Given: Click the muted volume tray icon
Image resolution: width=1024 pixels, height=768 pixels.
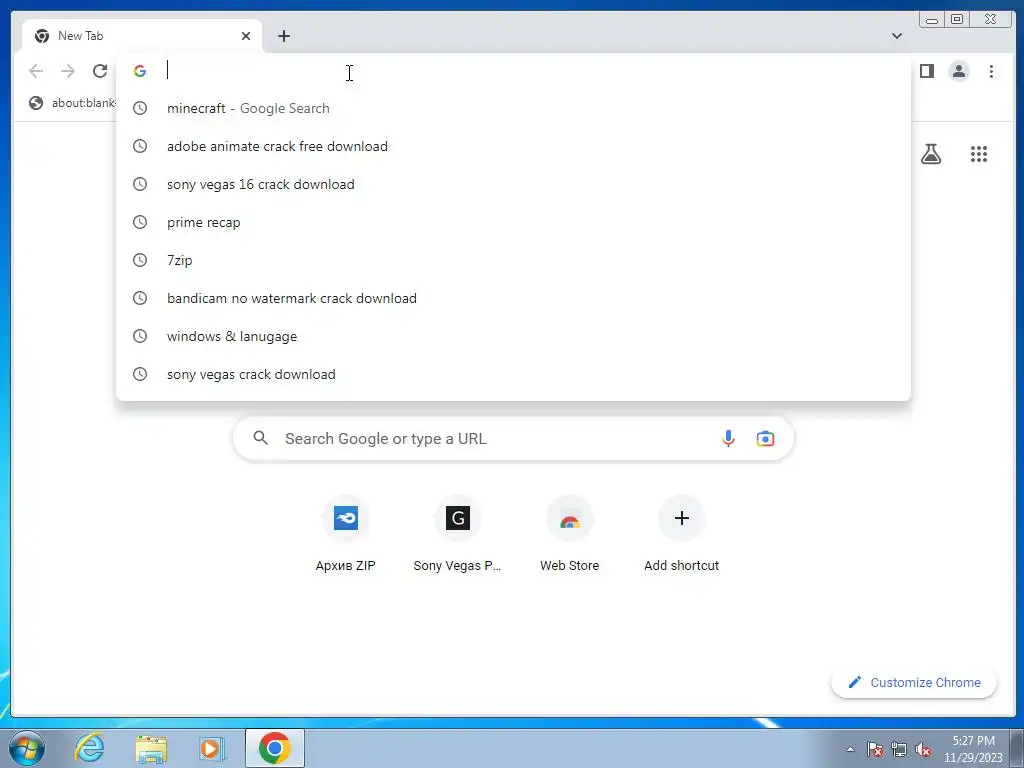Looking at the screenshot, I should point(923,749).
